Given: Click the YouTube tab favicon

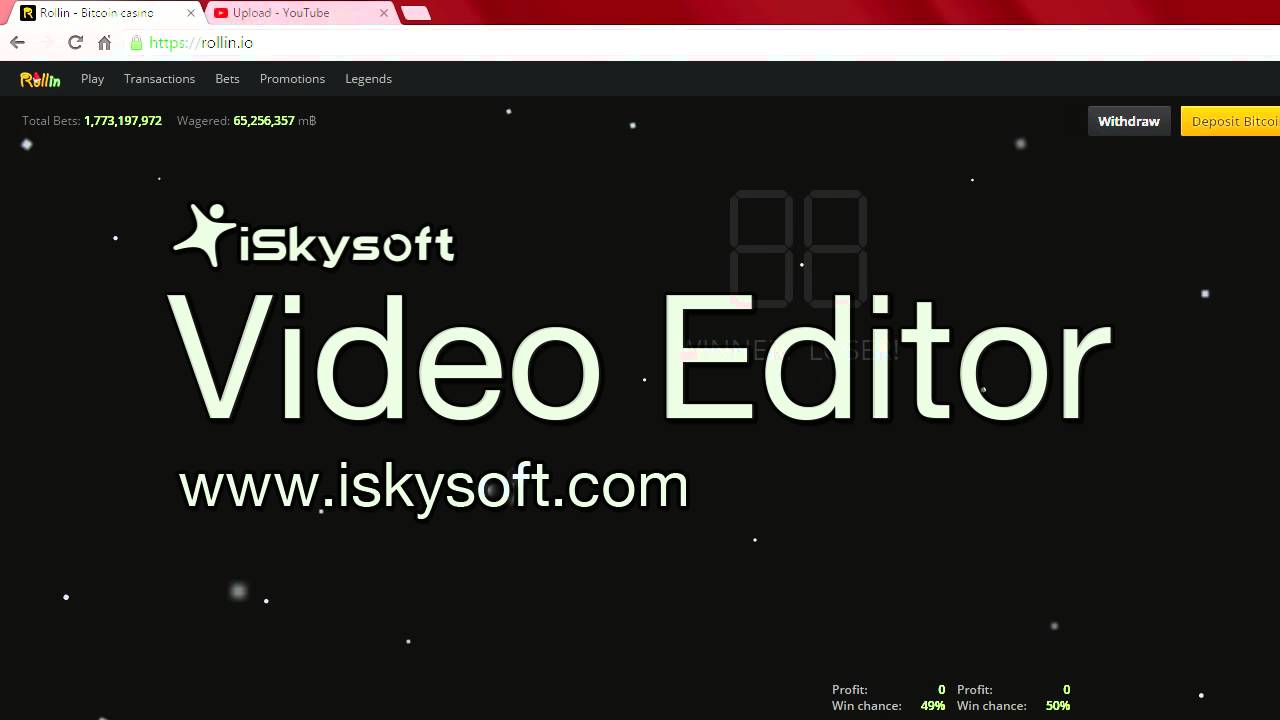Looking at the screenshot, I should (221, 13).
